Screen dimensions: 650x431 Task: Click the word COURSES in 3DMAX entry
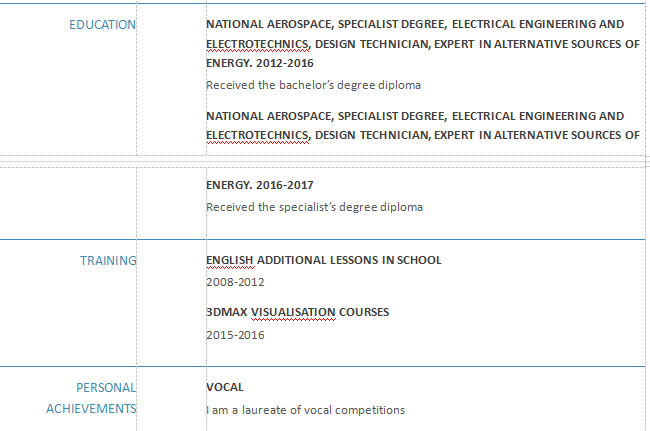364,312
